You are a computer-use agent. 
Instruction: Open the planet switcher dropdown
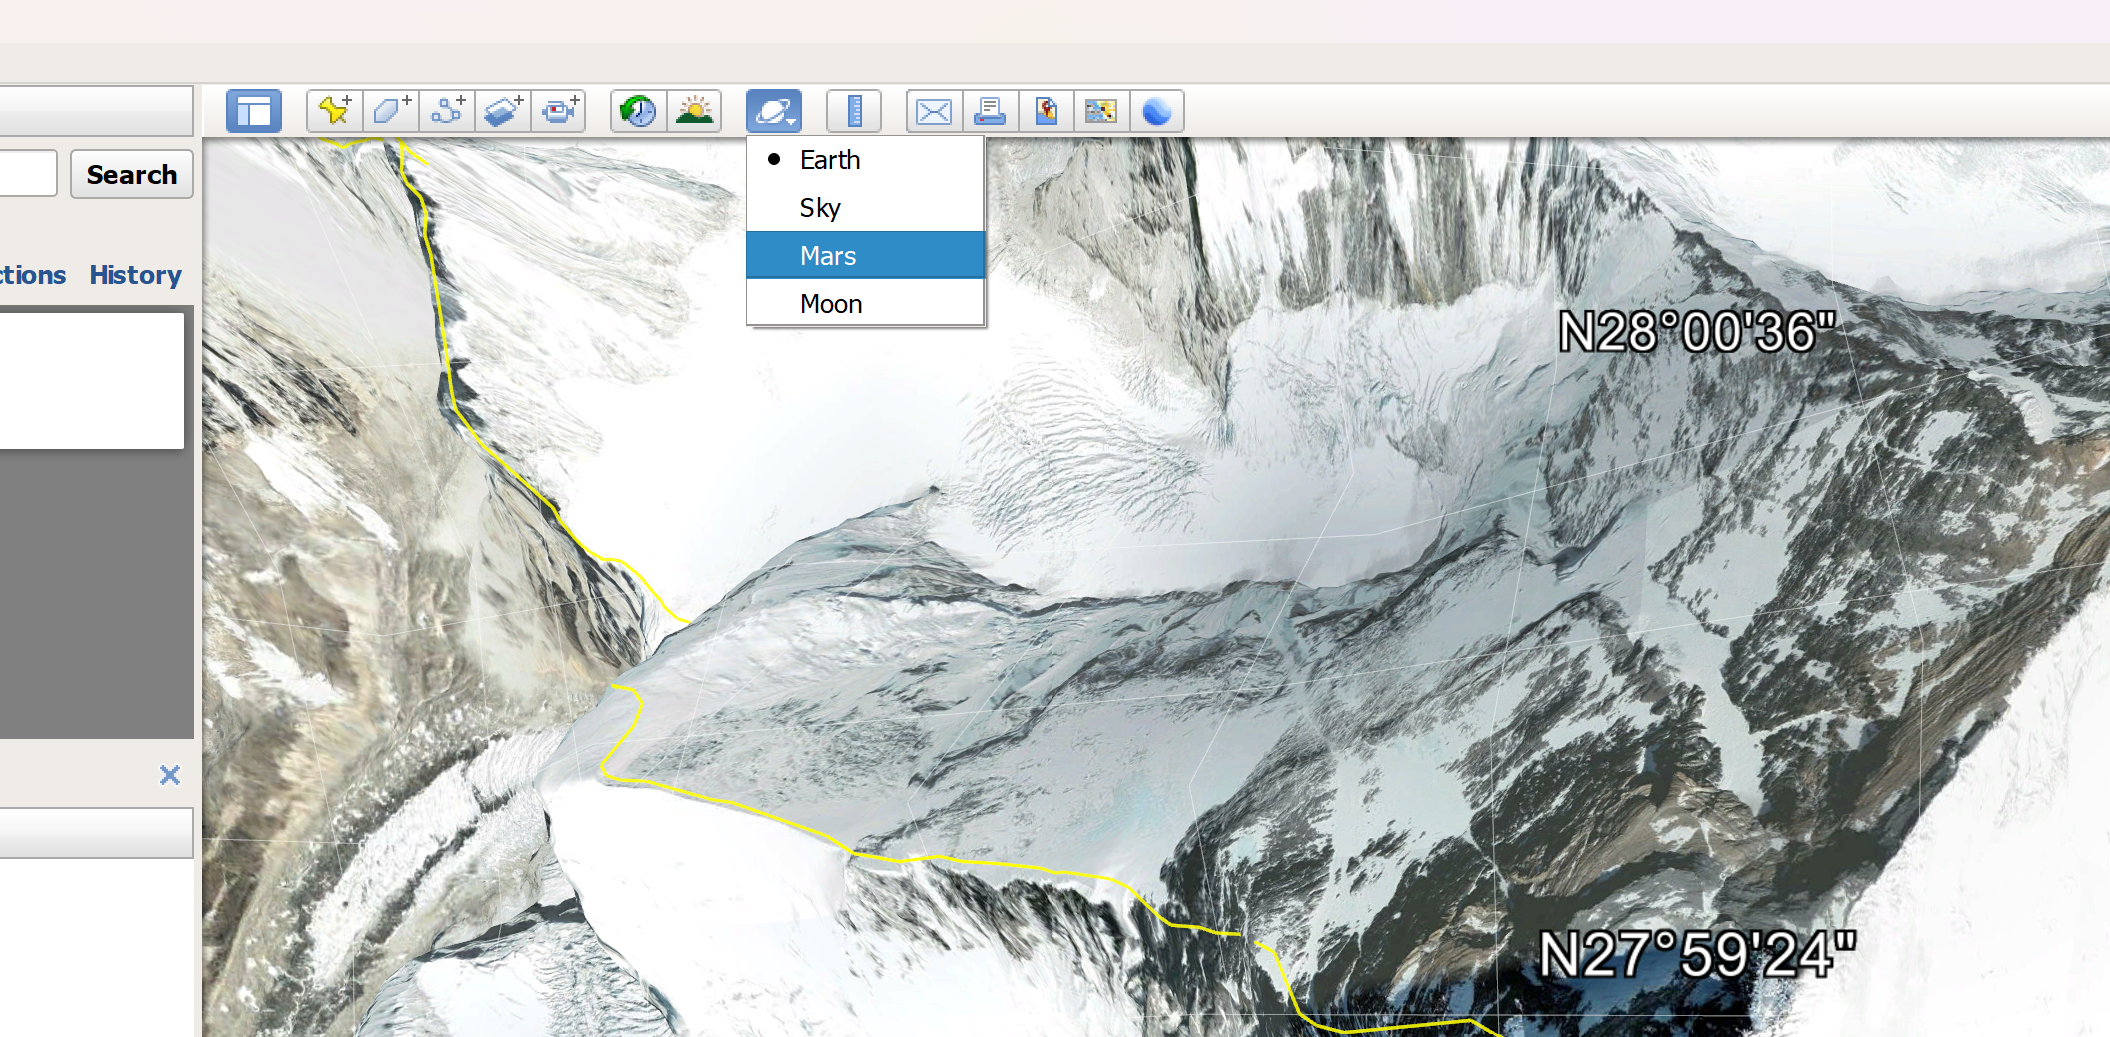[x=774, y=111]
